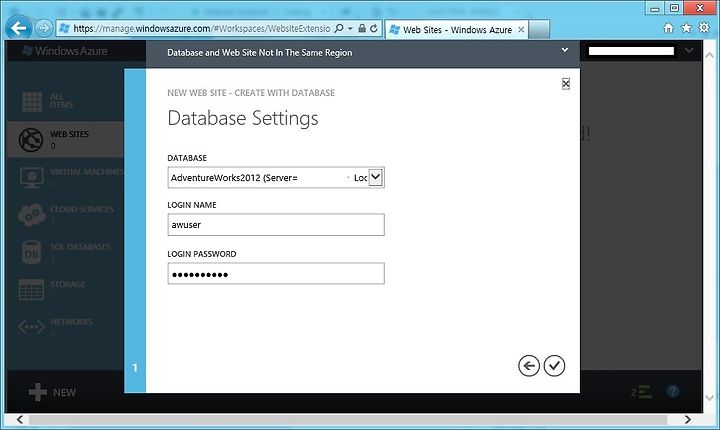The image size is (720, 430).
Task: Open the address bar autocomplete dropdown arrow
Action: coord(350,28)
